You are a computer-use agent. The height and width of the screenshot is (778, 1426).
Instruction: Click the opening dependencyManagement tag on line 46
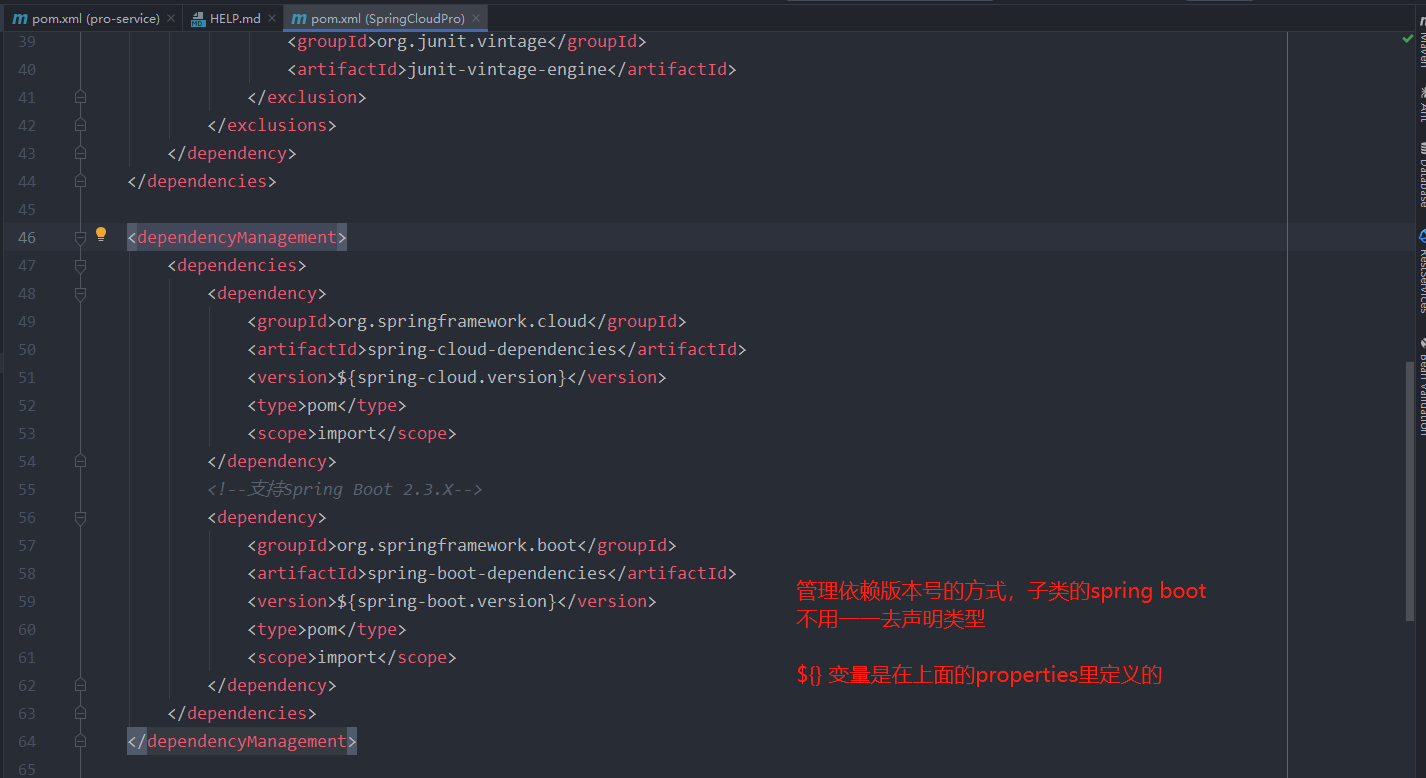point(237,237)
